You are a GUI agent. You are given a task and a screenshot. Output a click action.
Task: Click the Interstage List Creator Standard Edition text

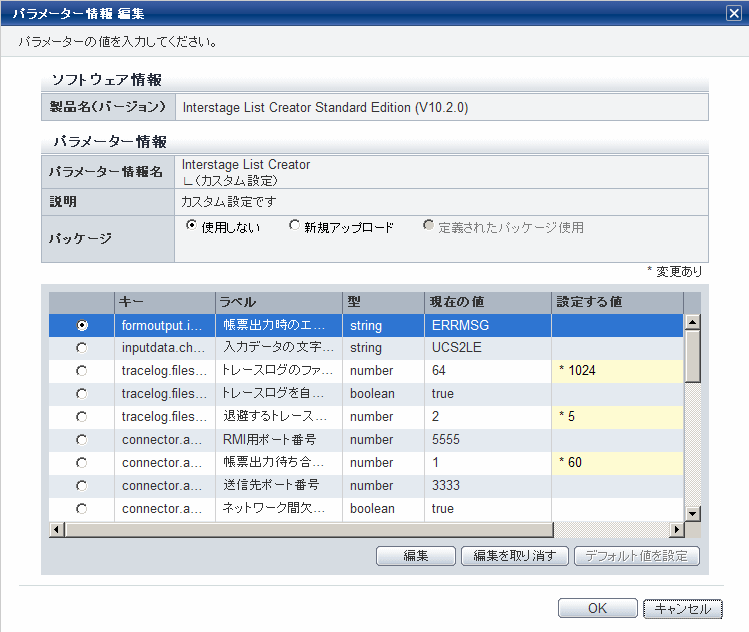point(325,107)
